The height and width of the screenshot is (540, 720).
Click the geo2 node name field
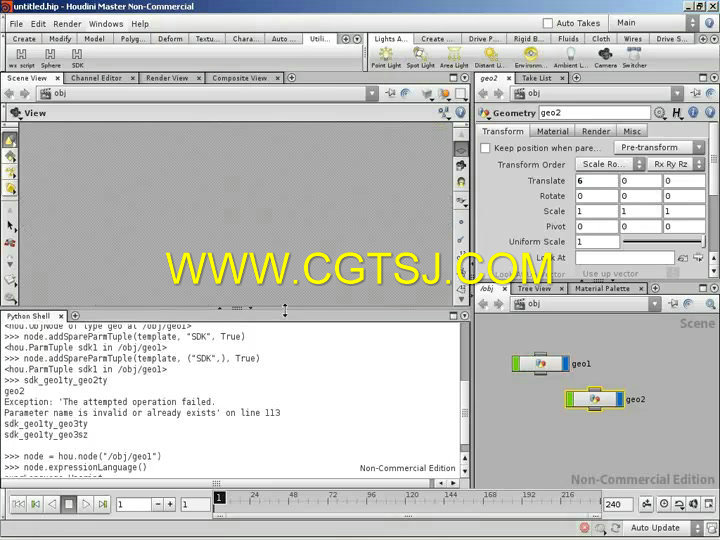pos(595,112)
